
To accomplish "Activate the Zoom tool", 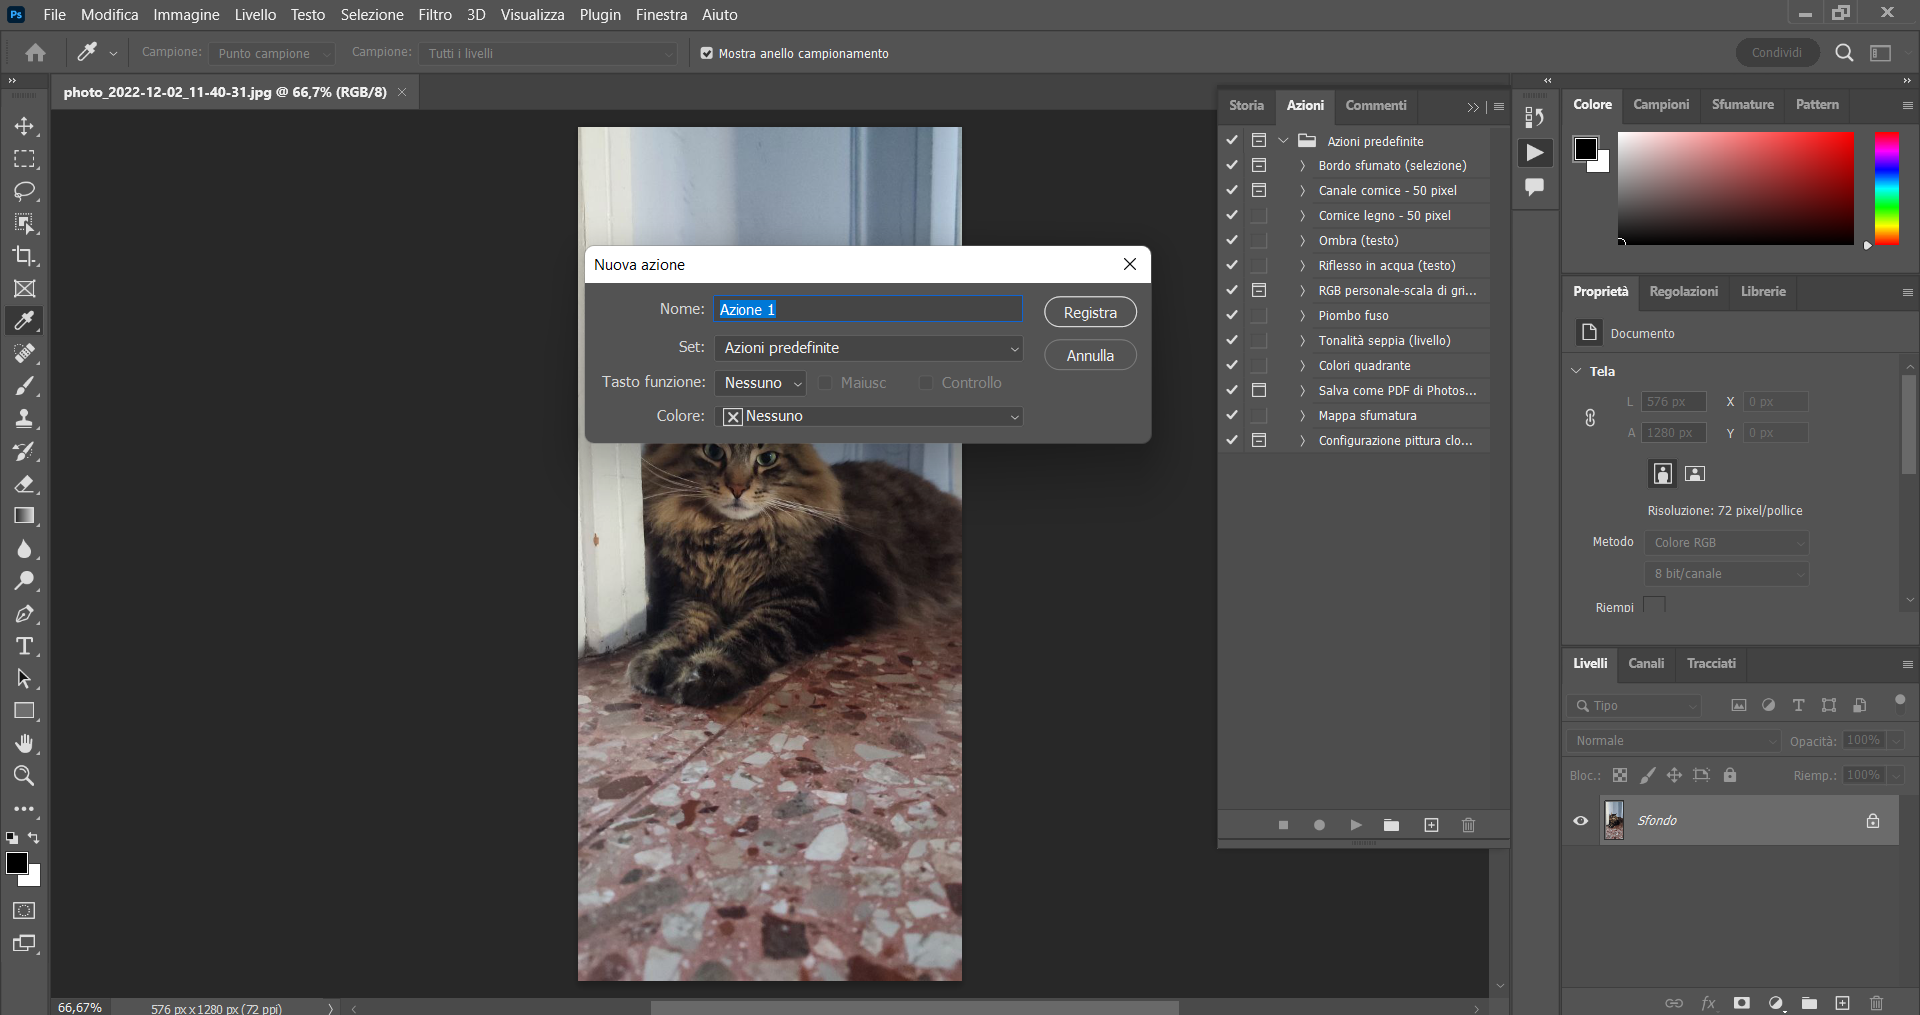I will pos(25,775).
